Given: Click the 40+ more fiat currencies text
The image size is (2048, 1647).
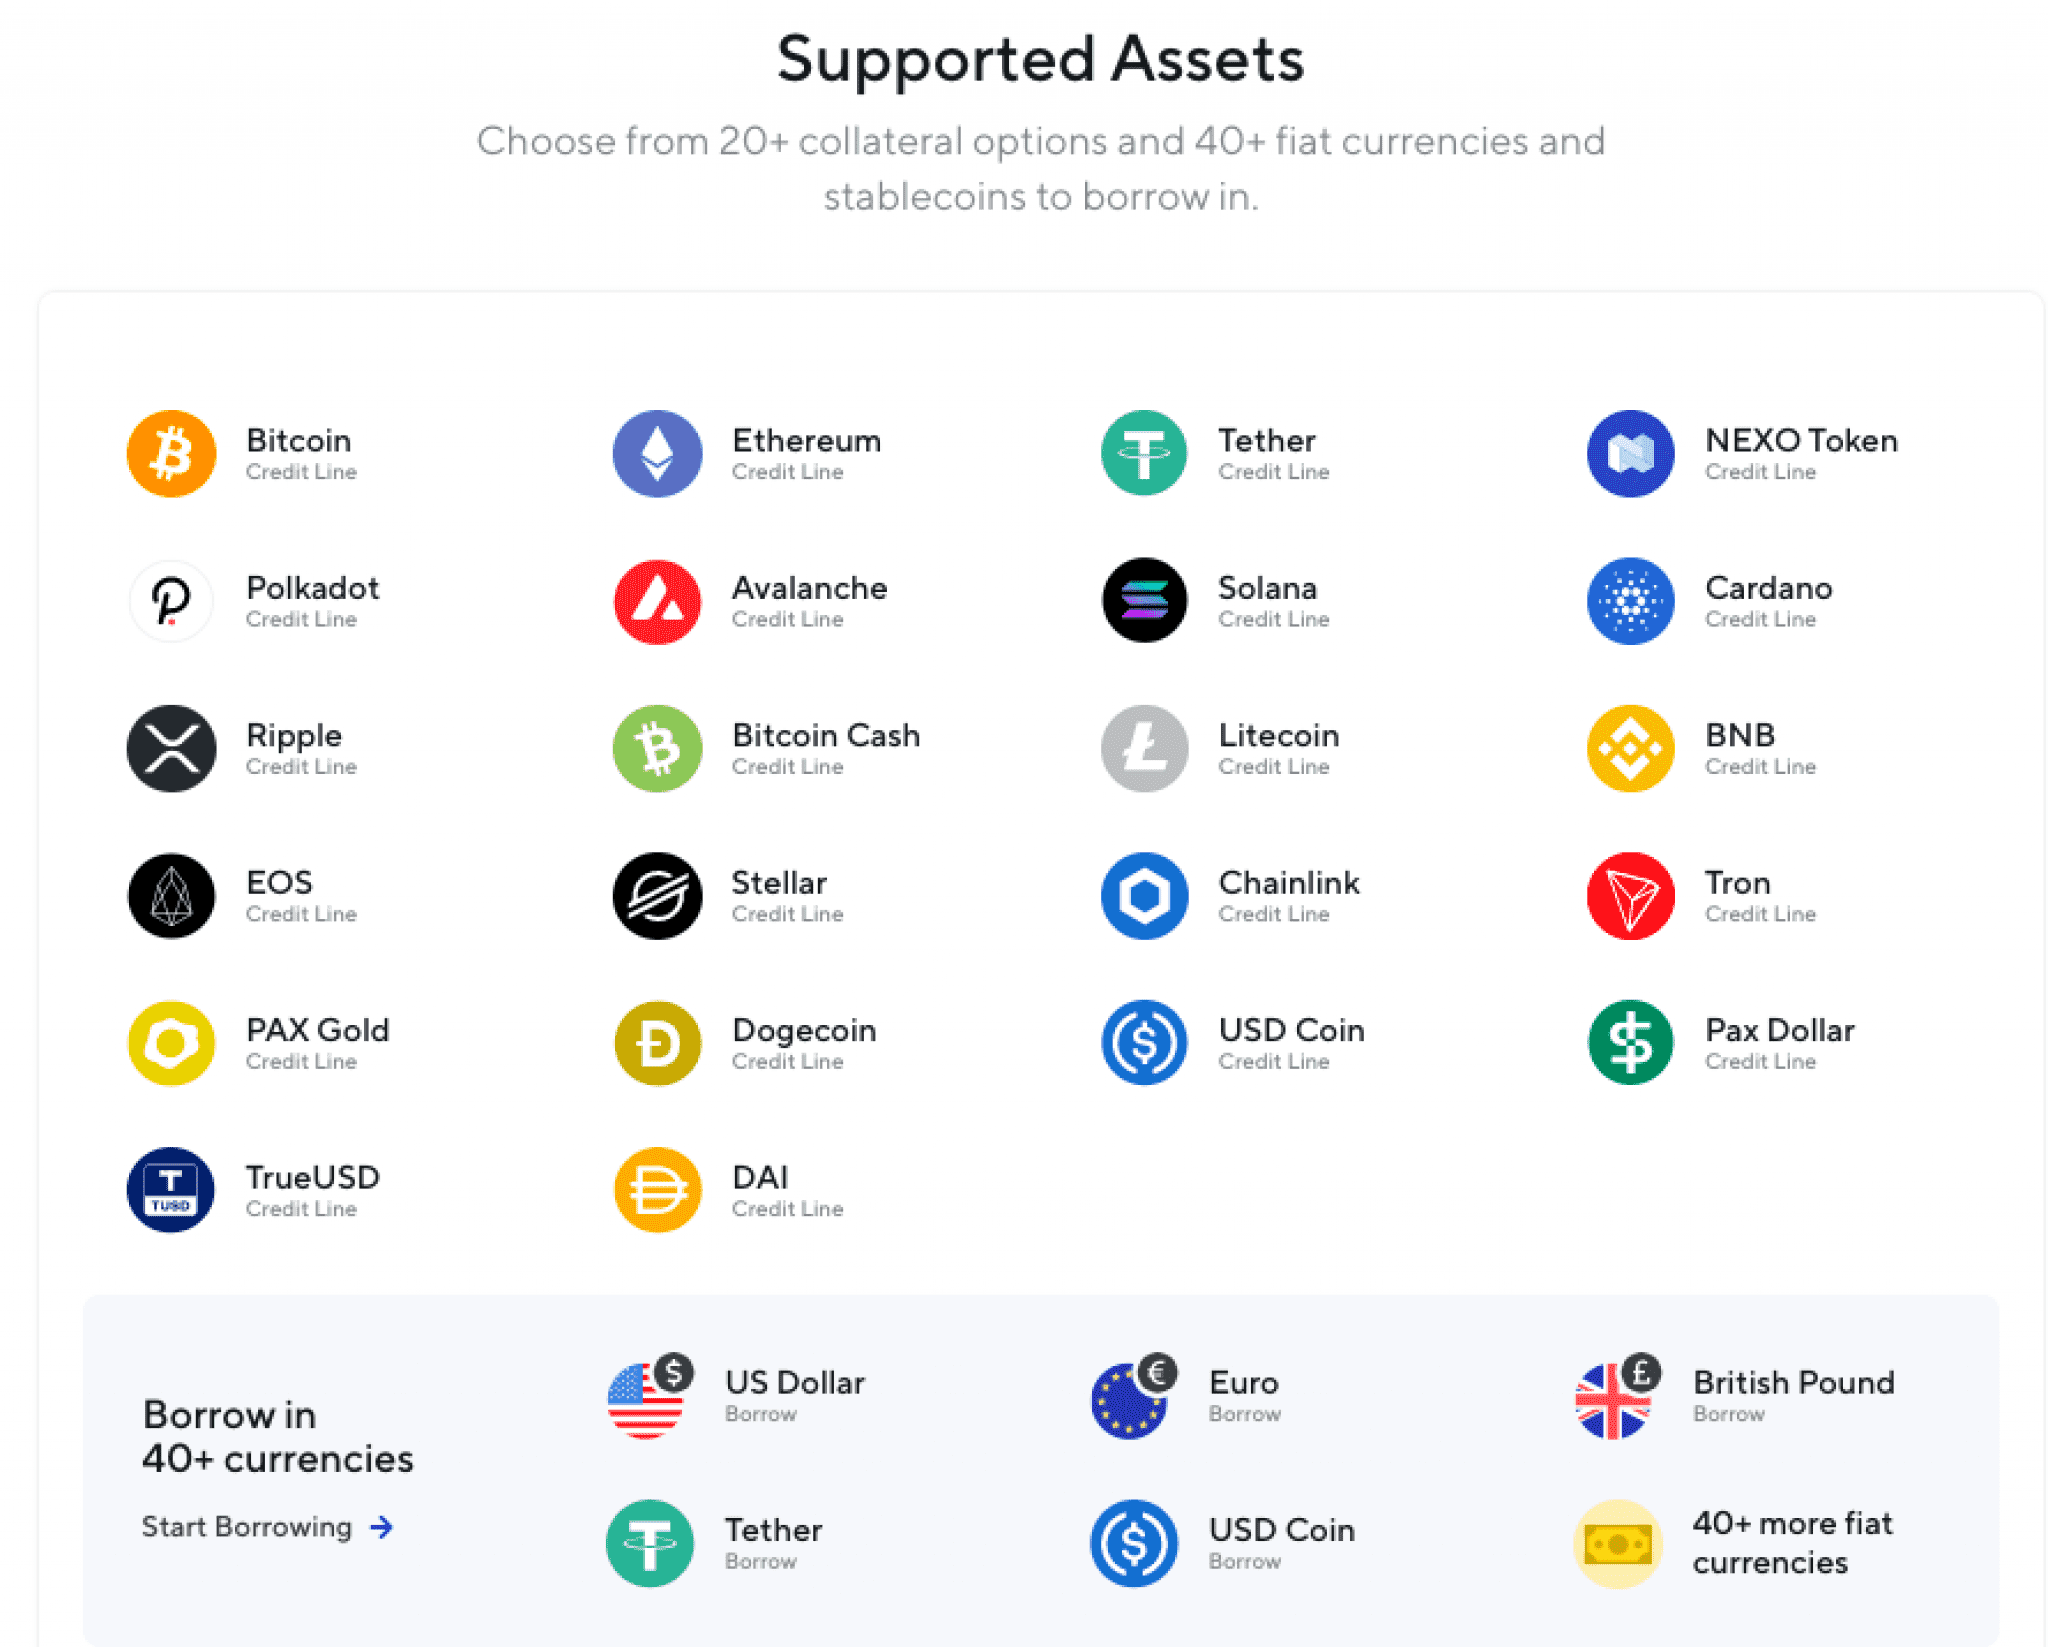Looking at the screenshot, I should click(x=1792, y=1542).
